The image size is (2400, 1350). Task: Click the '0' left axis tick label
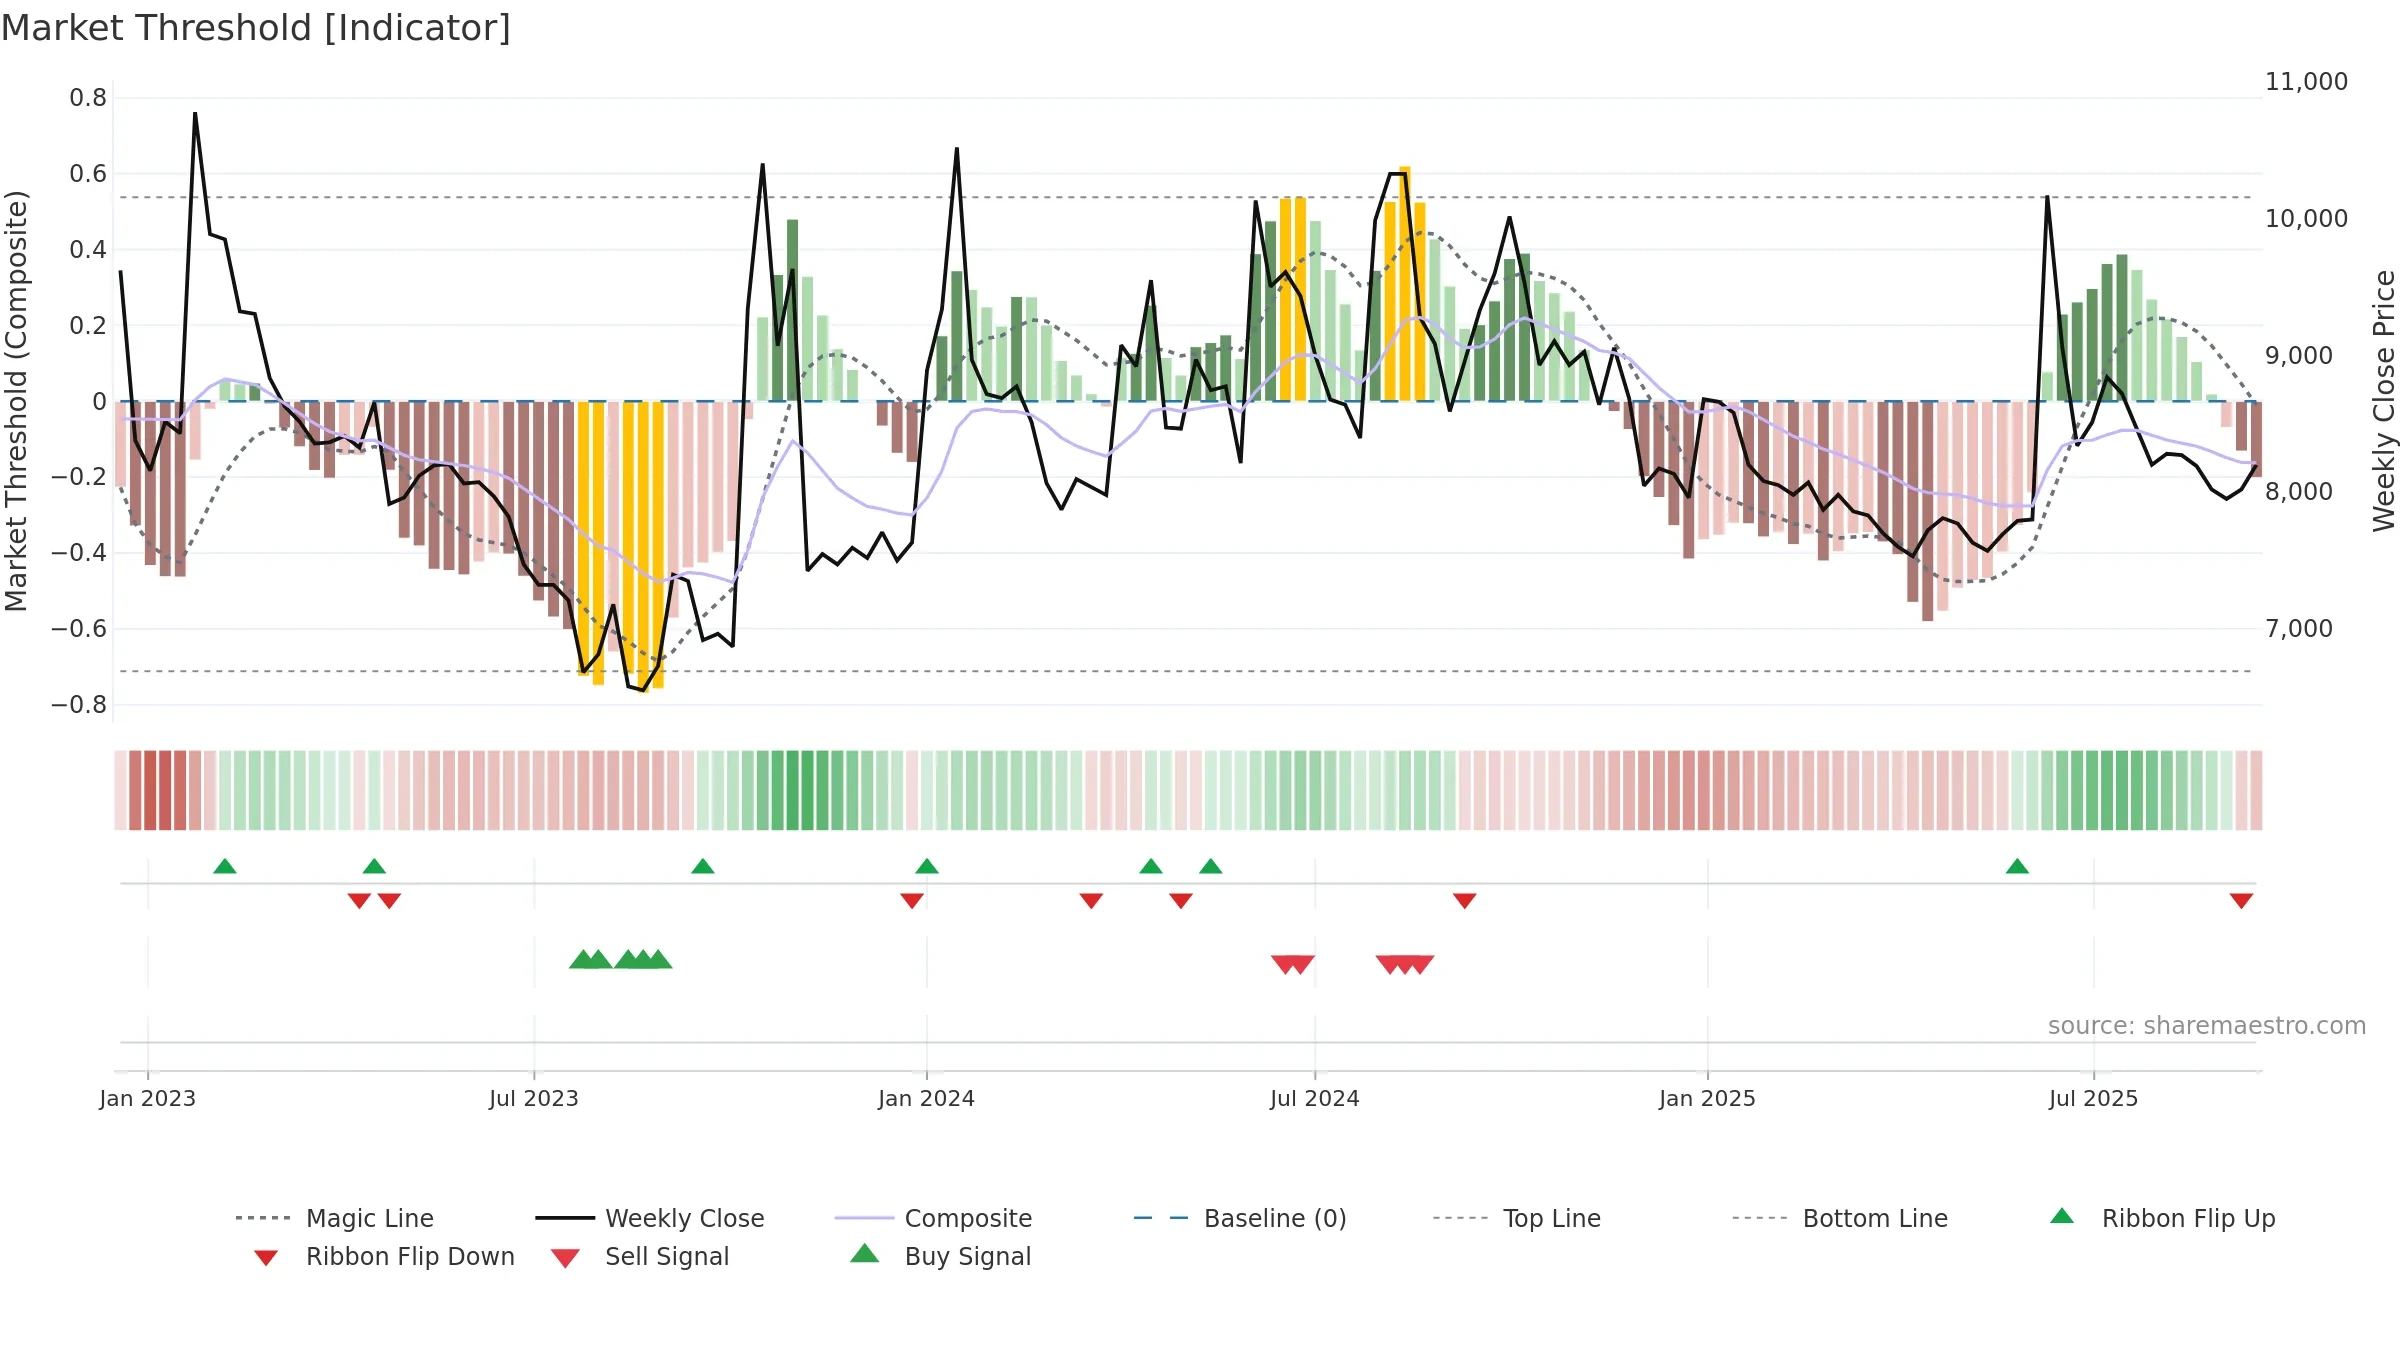[99, 402]
